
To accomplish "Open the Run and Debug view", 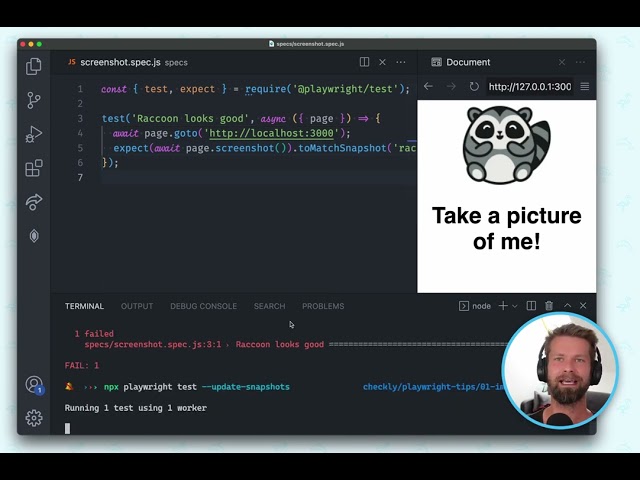I will pos(34,134).
